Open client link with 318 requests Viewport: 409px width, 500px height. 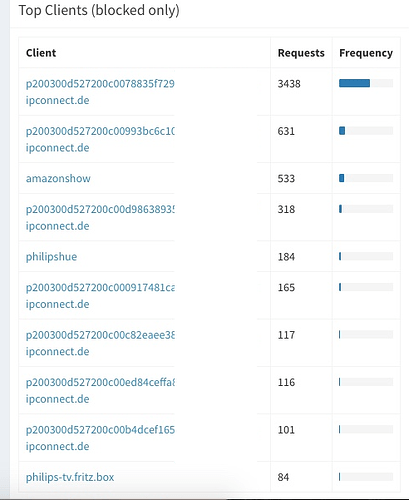[x=100, y=217]
